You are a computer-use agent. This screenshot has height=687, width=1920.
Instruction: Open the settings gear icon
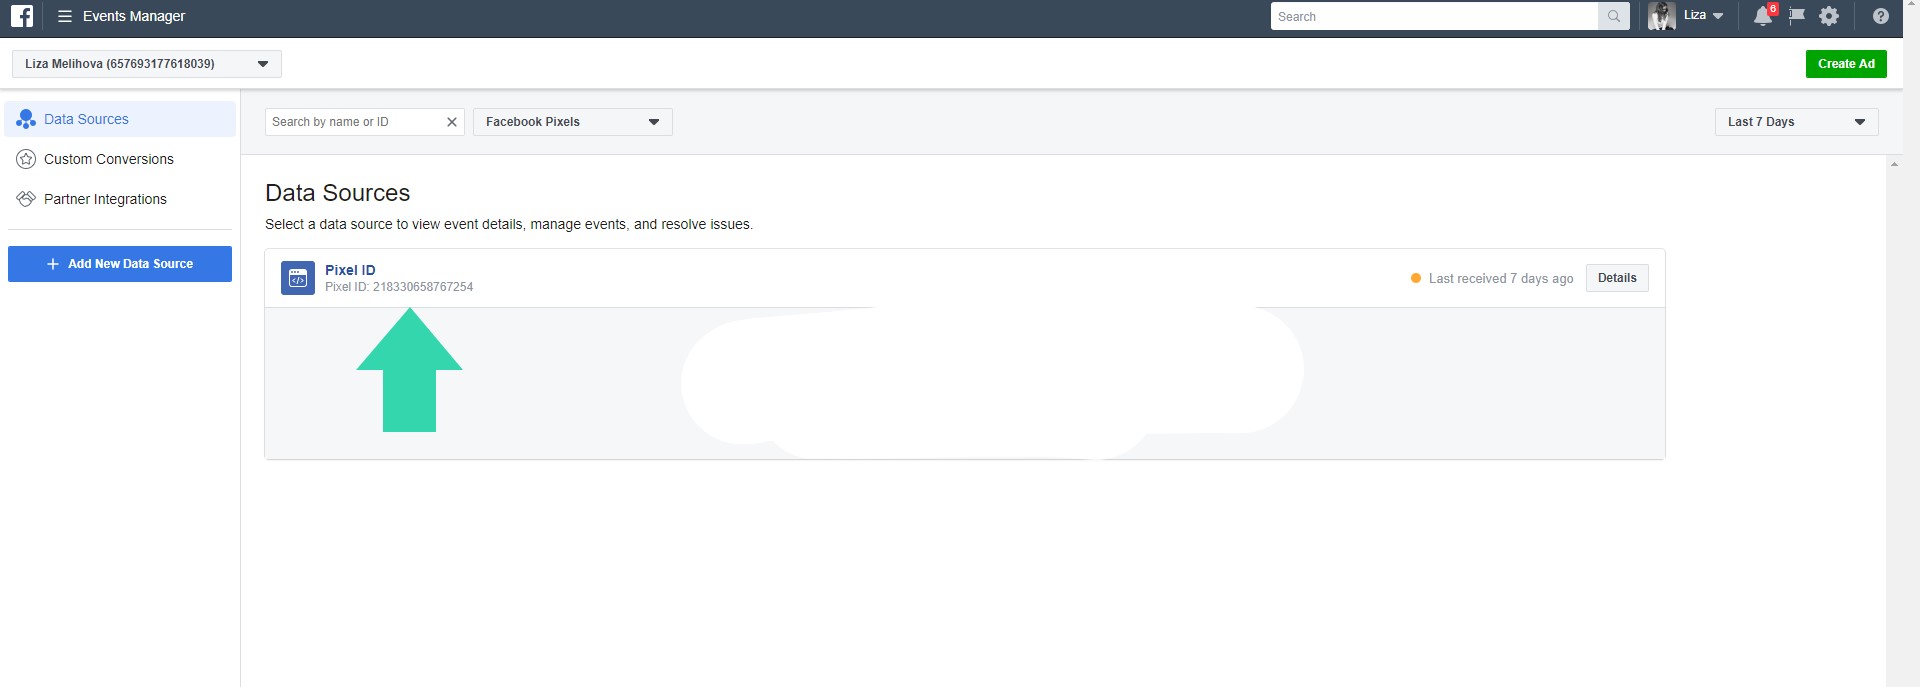(x=1829, y=16)
